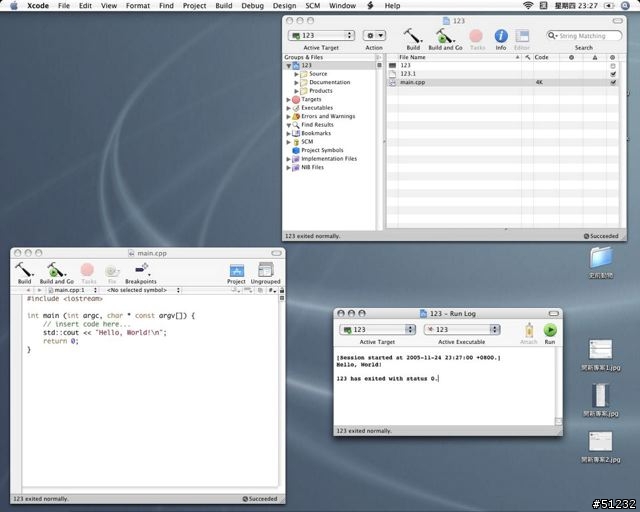Click the Info icon in project toolbar
The image size is (640, 512).
pyautogui.click(x=501, y=36)
